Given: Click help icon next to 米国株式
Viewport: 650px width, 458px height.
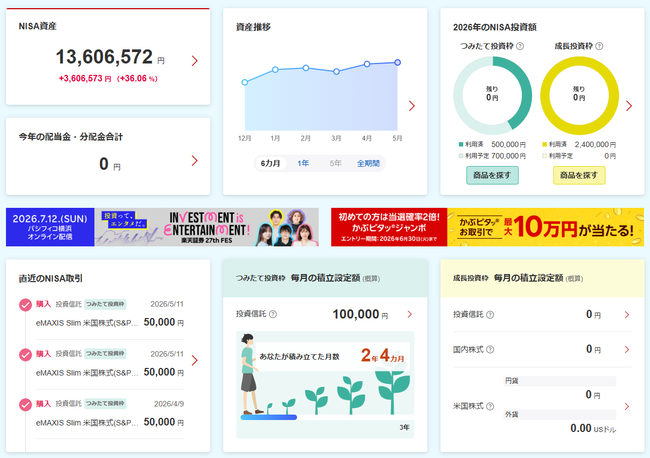Looking at the screenshot, I should pos(490,406).
